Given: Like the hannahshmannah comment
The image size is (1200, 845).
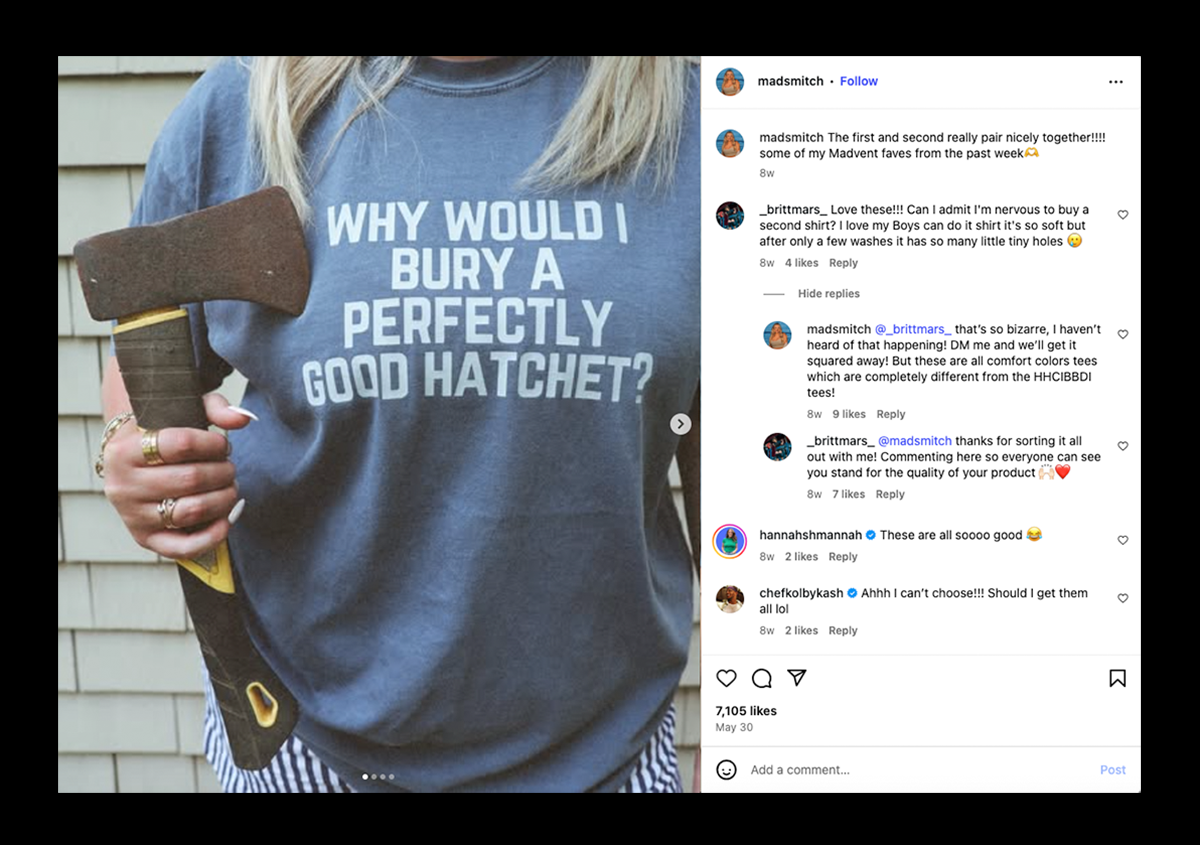Looking at the screenshot, I should point(1123,540).
